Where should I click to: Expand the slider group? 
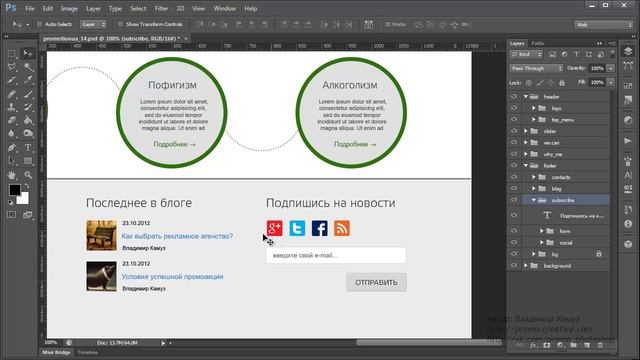click(x=526, y=131)
